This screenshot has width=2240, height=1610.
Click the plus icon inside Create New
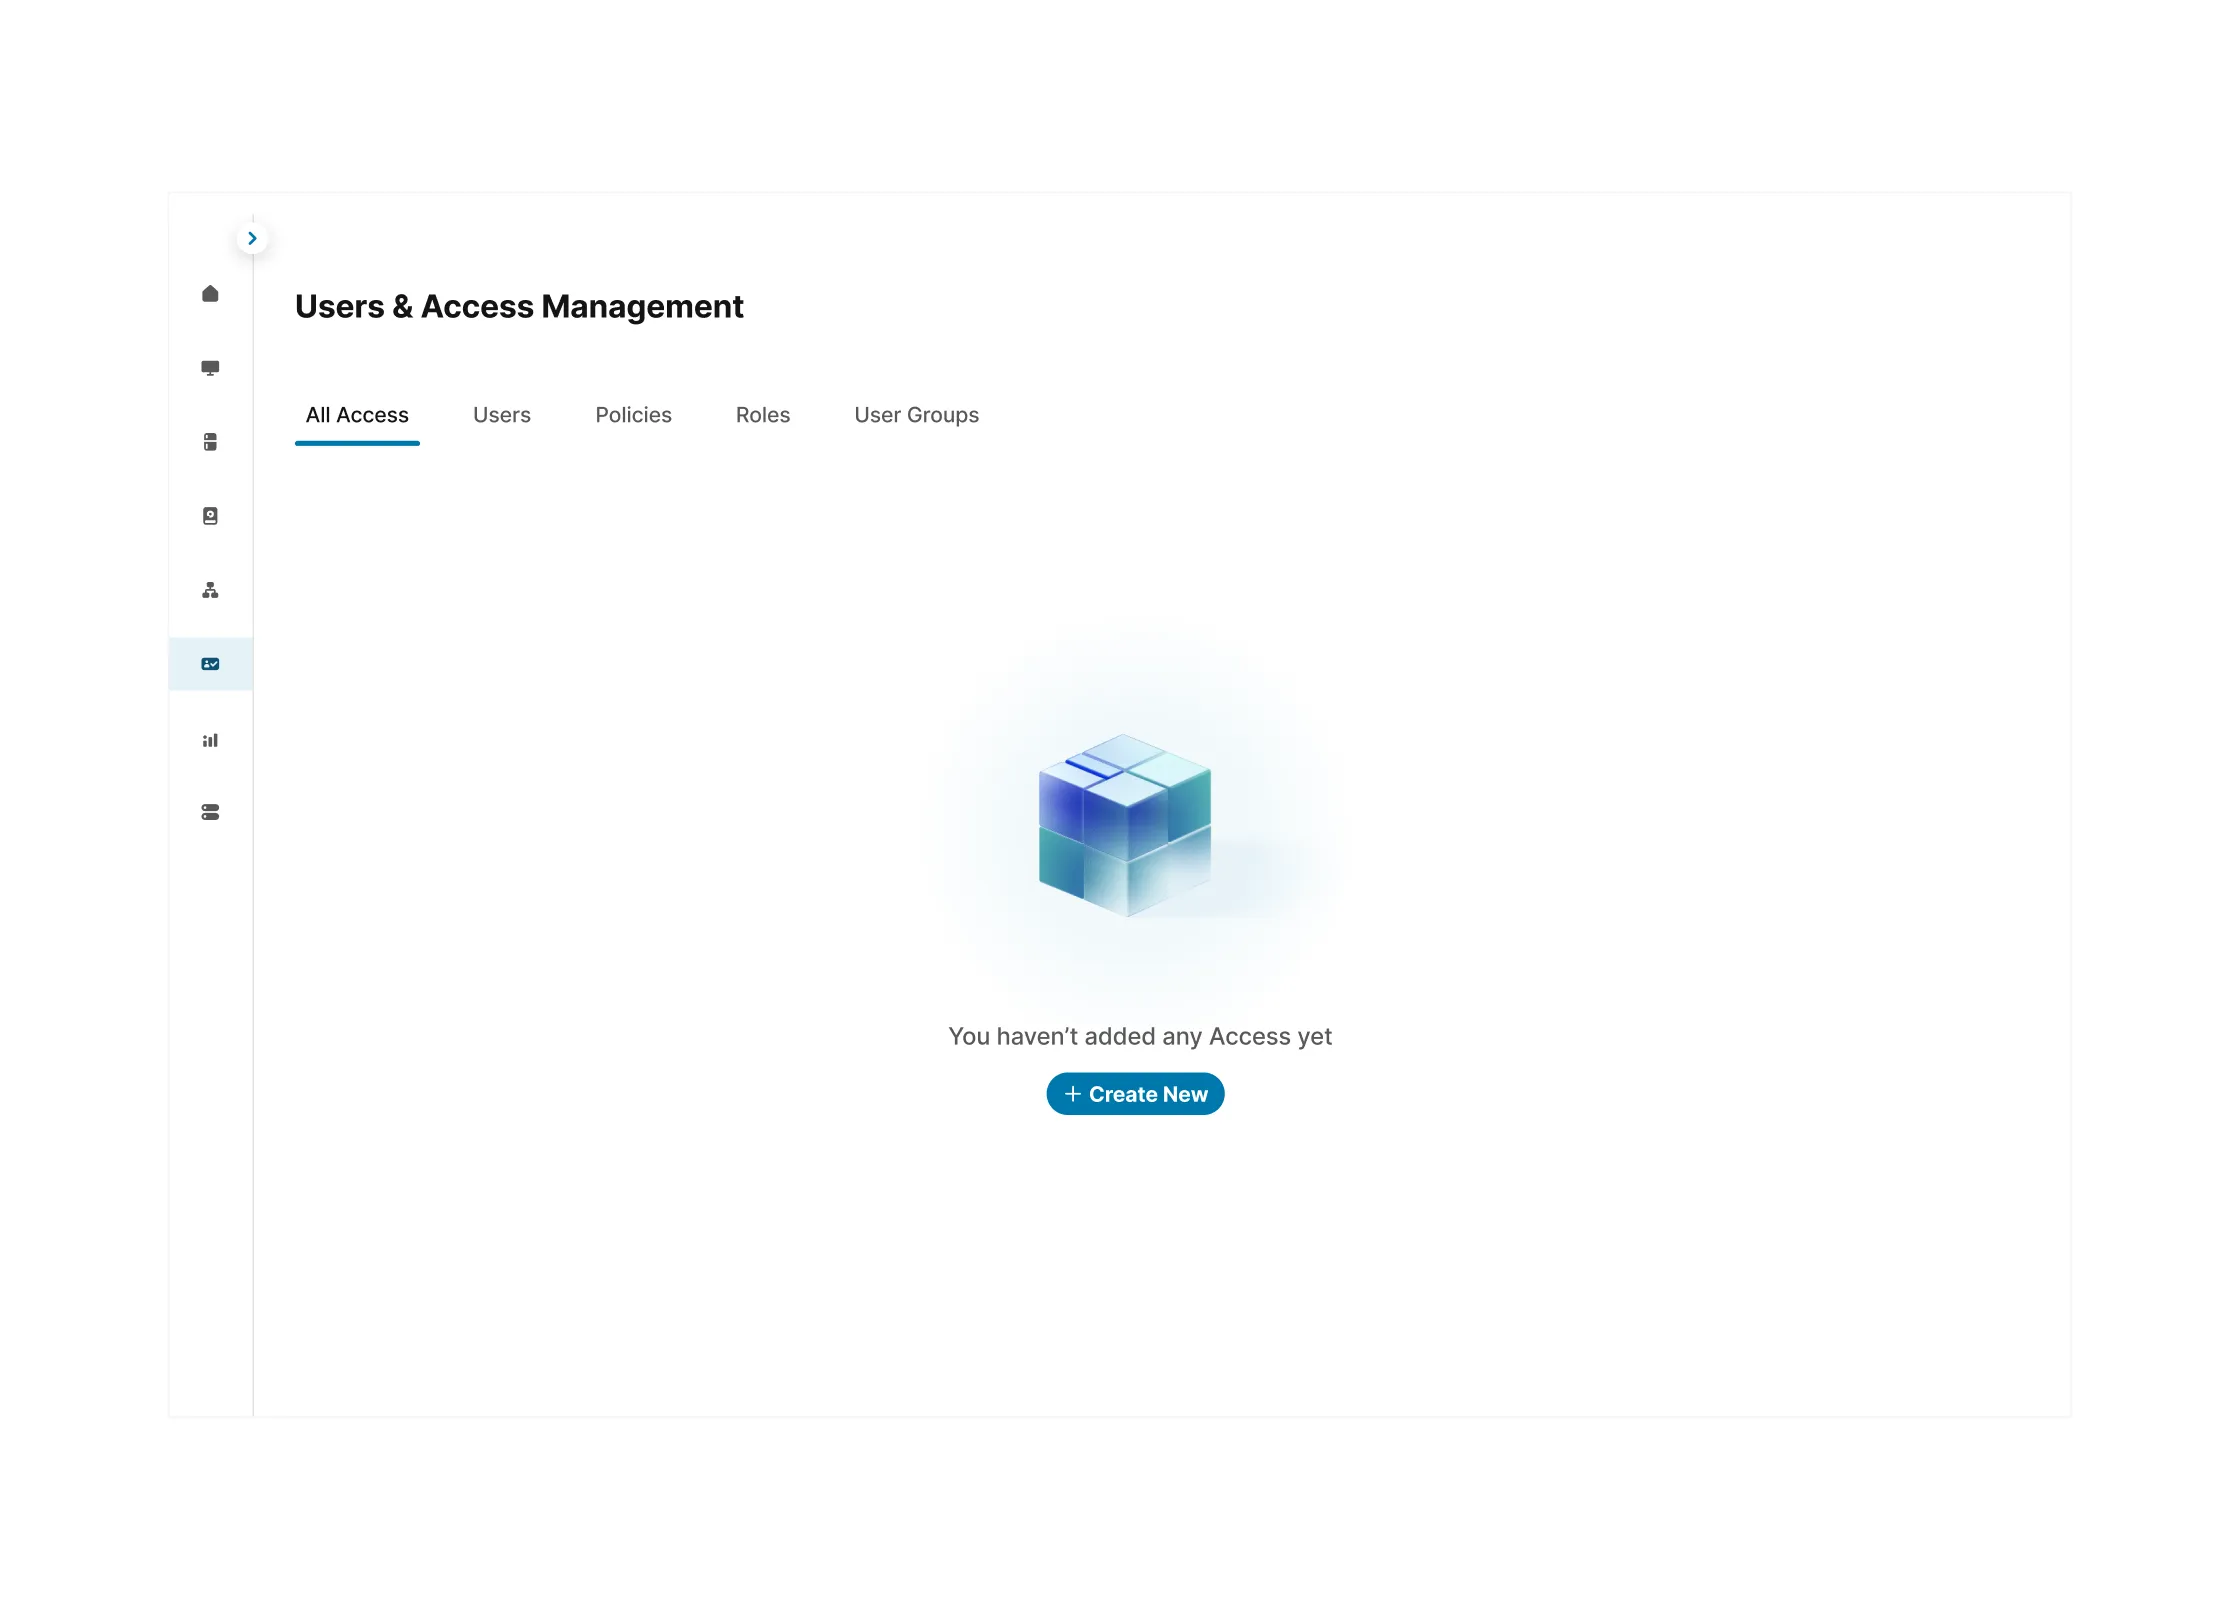(1074, 1093)
